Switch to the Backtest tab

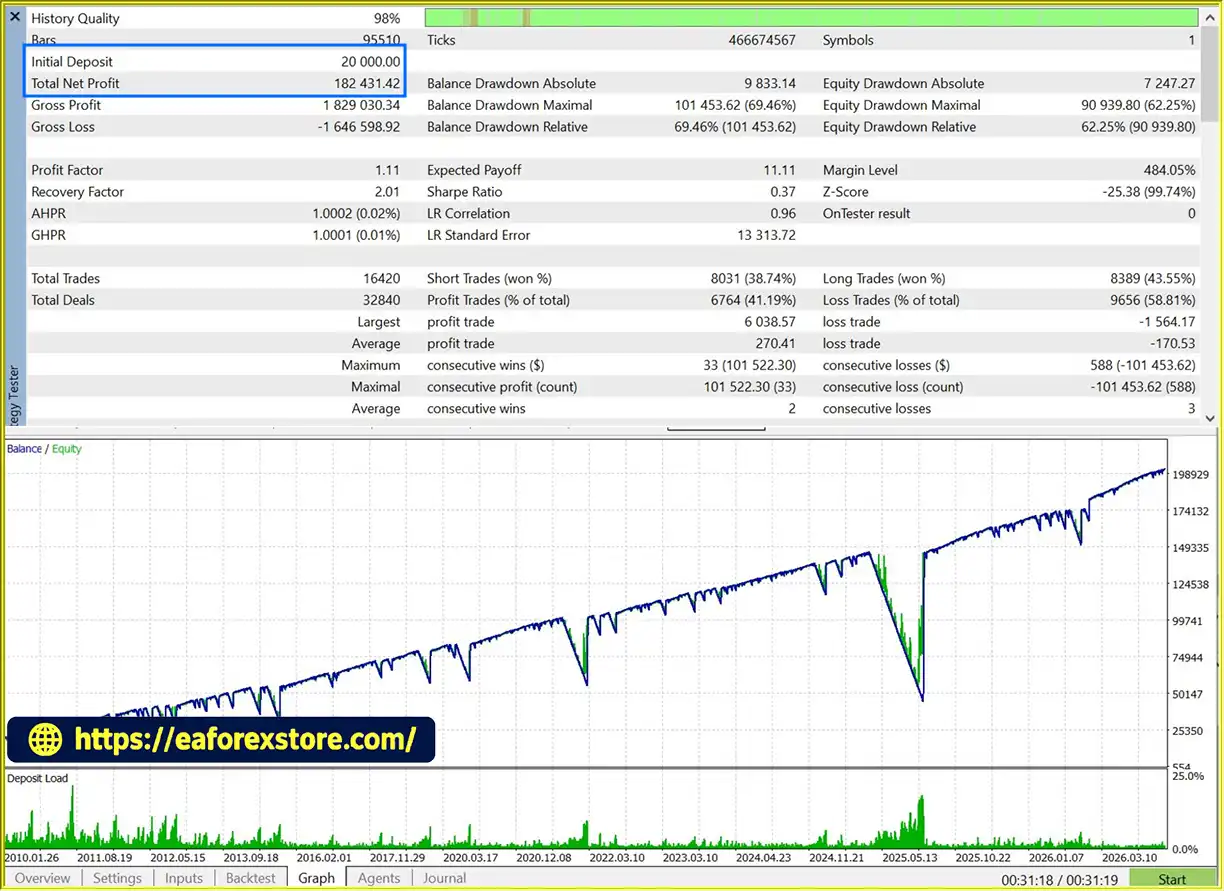click(x=250, y=878)
